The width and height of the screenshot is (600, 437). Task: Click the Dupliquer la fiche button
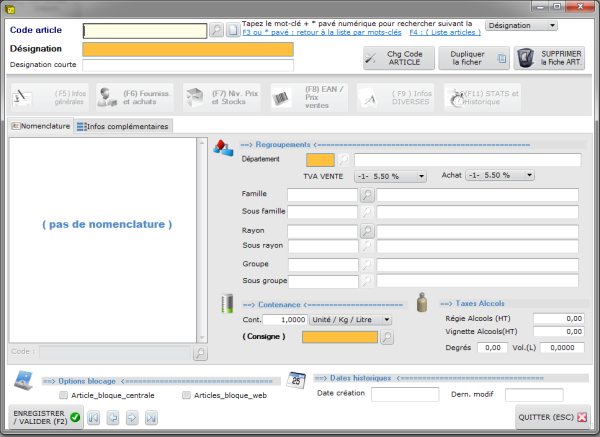click(473, 58)
